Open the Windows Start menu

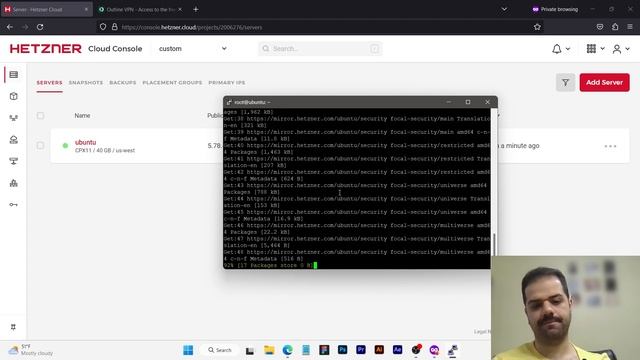point(188,350)
